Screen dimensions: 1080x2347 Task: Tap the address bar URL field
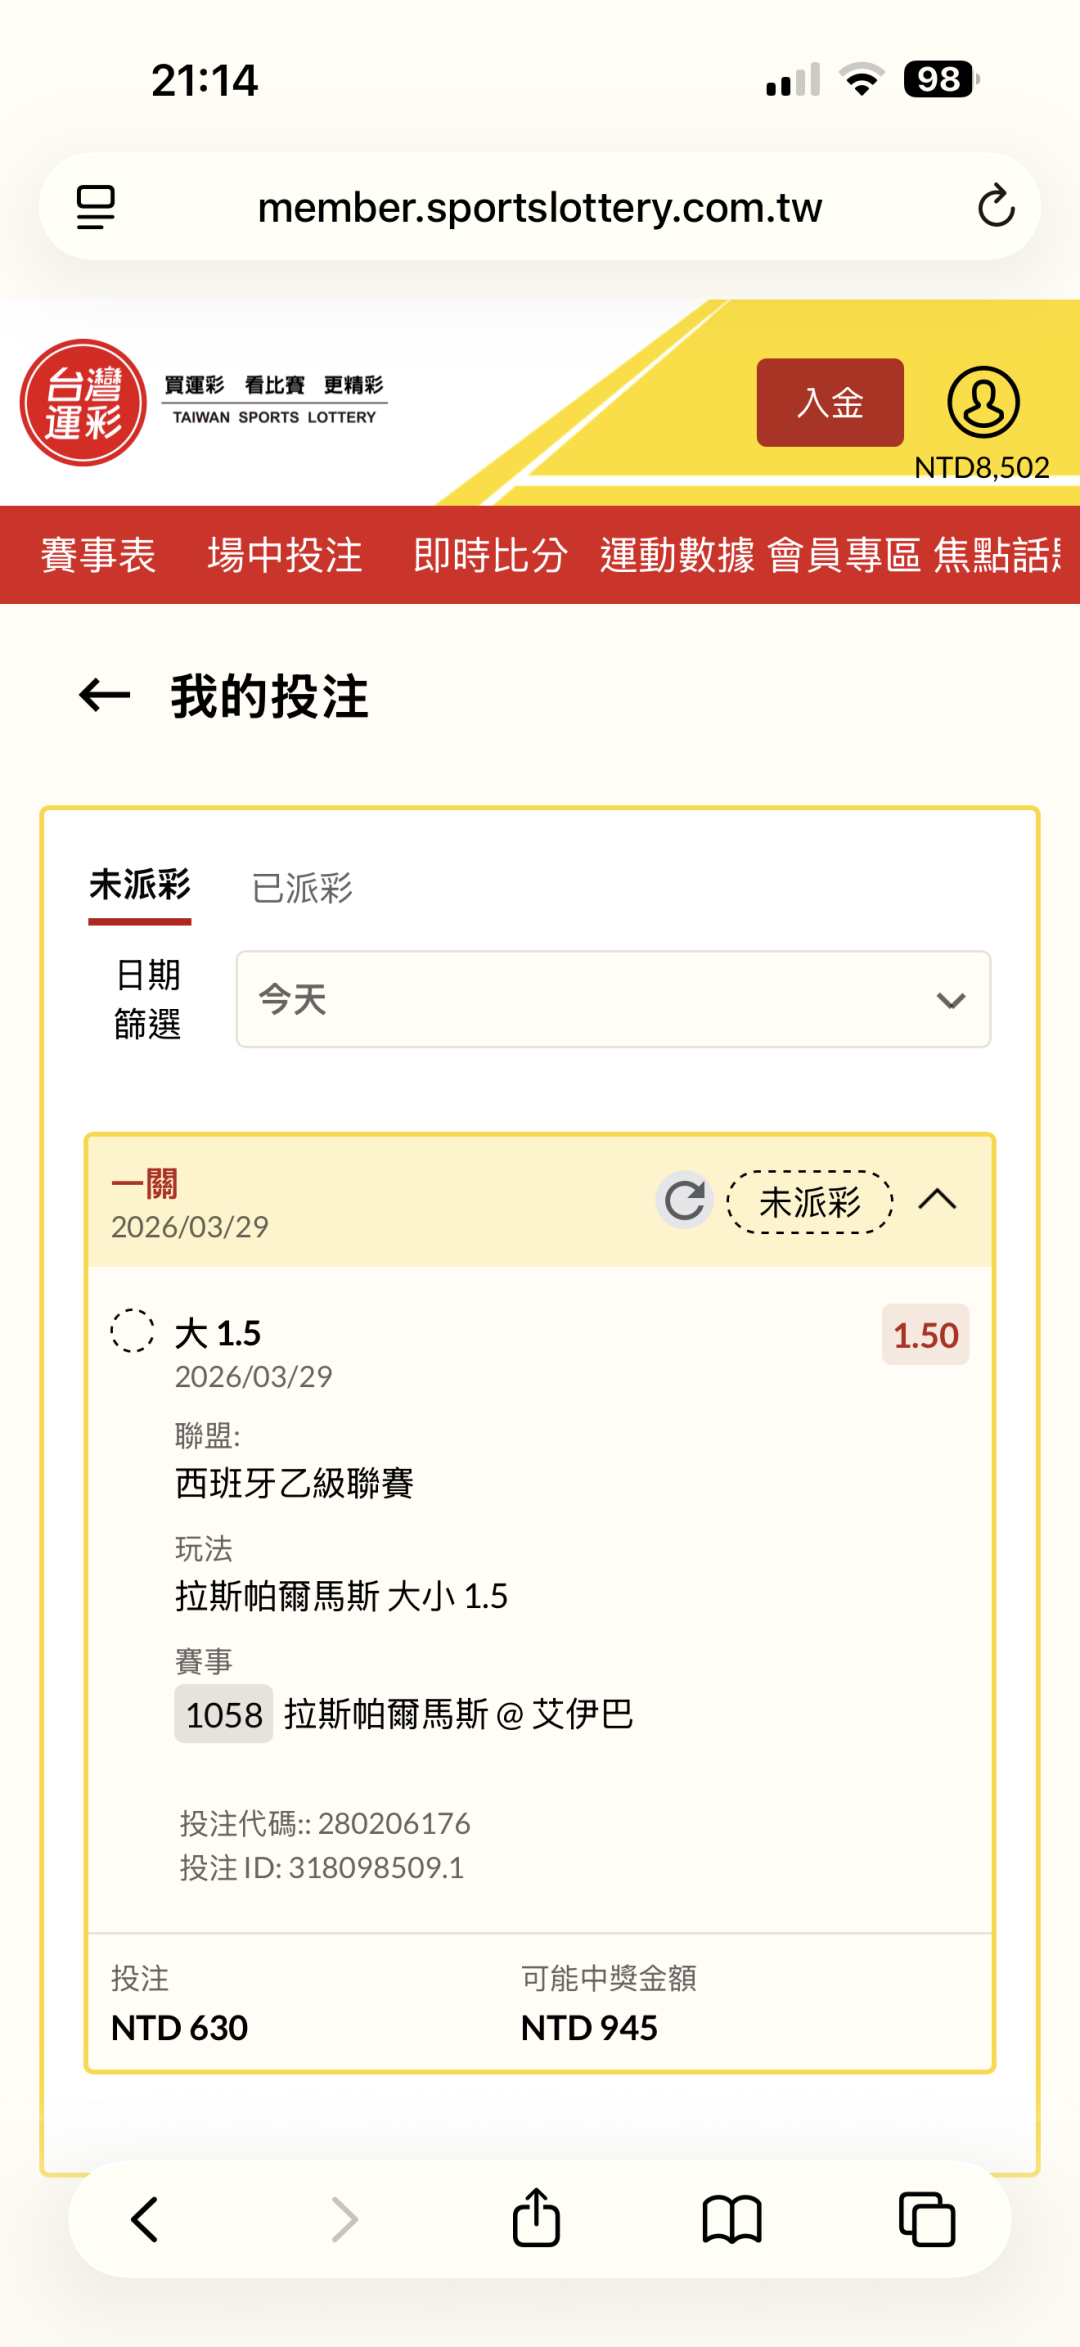coord(540,207)
